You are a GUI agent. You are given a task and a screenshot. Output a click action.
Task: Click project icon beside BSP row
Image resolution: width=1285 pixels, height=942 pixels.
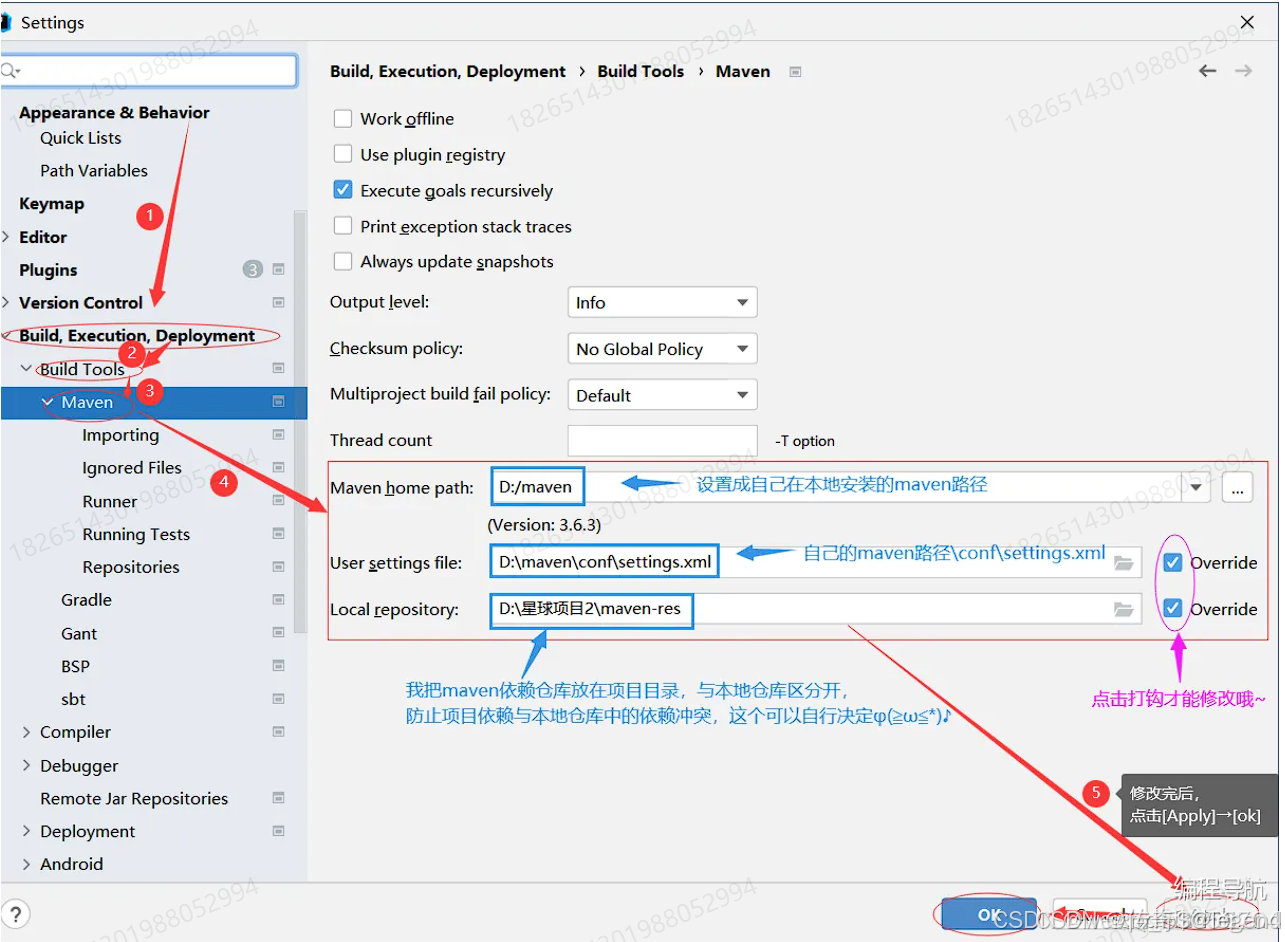click(x=278, y=665)
